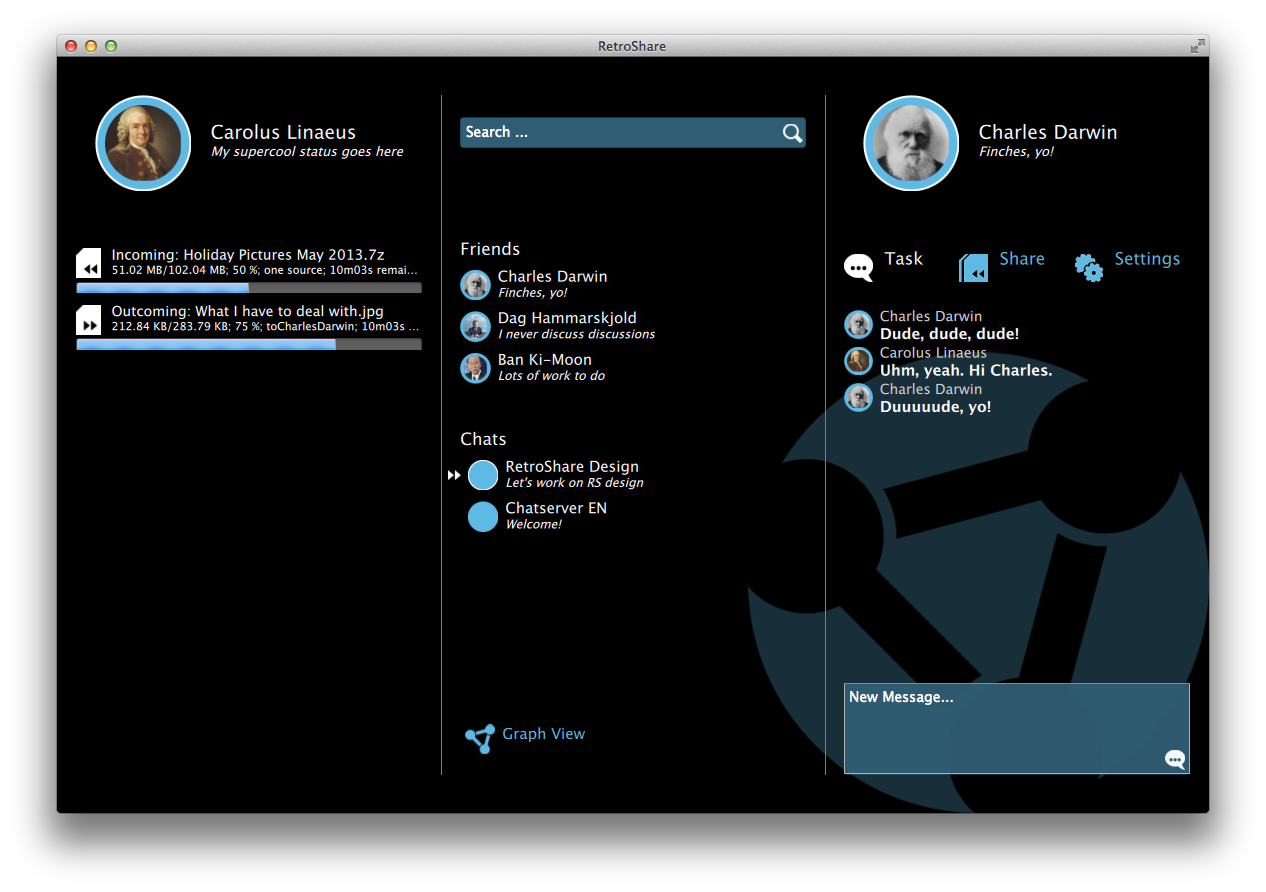Click 'Lots of work to do' status text
The height and width of the screenshot is (892, 1266).
tap(551, 376)
